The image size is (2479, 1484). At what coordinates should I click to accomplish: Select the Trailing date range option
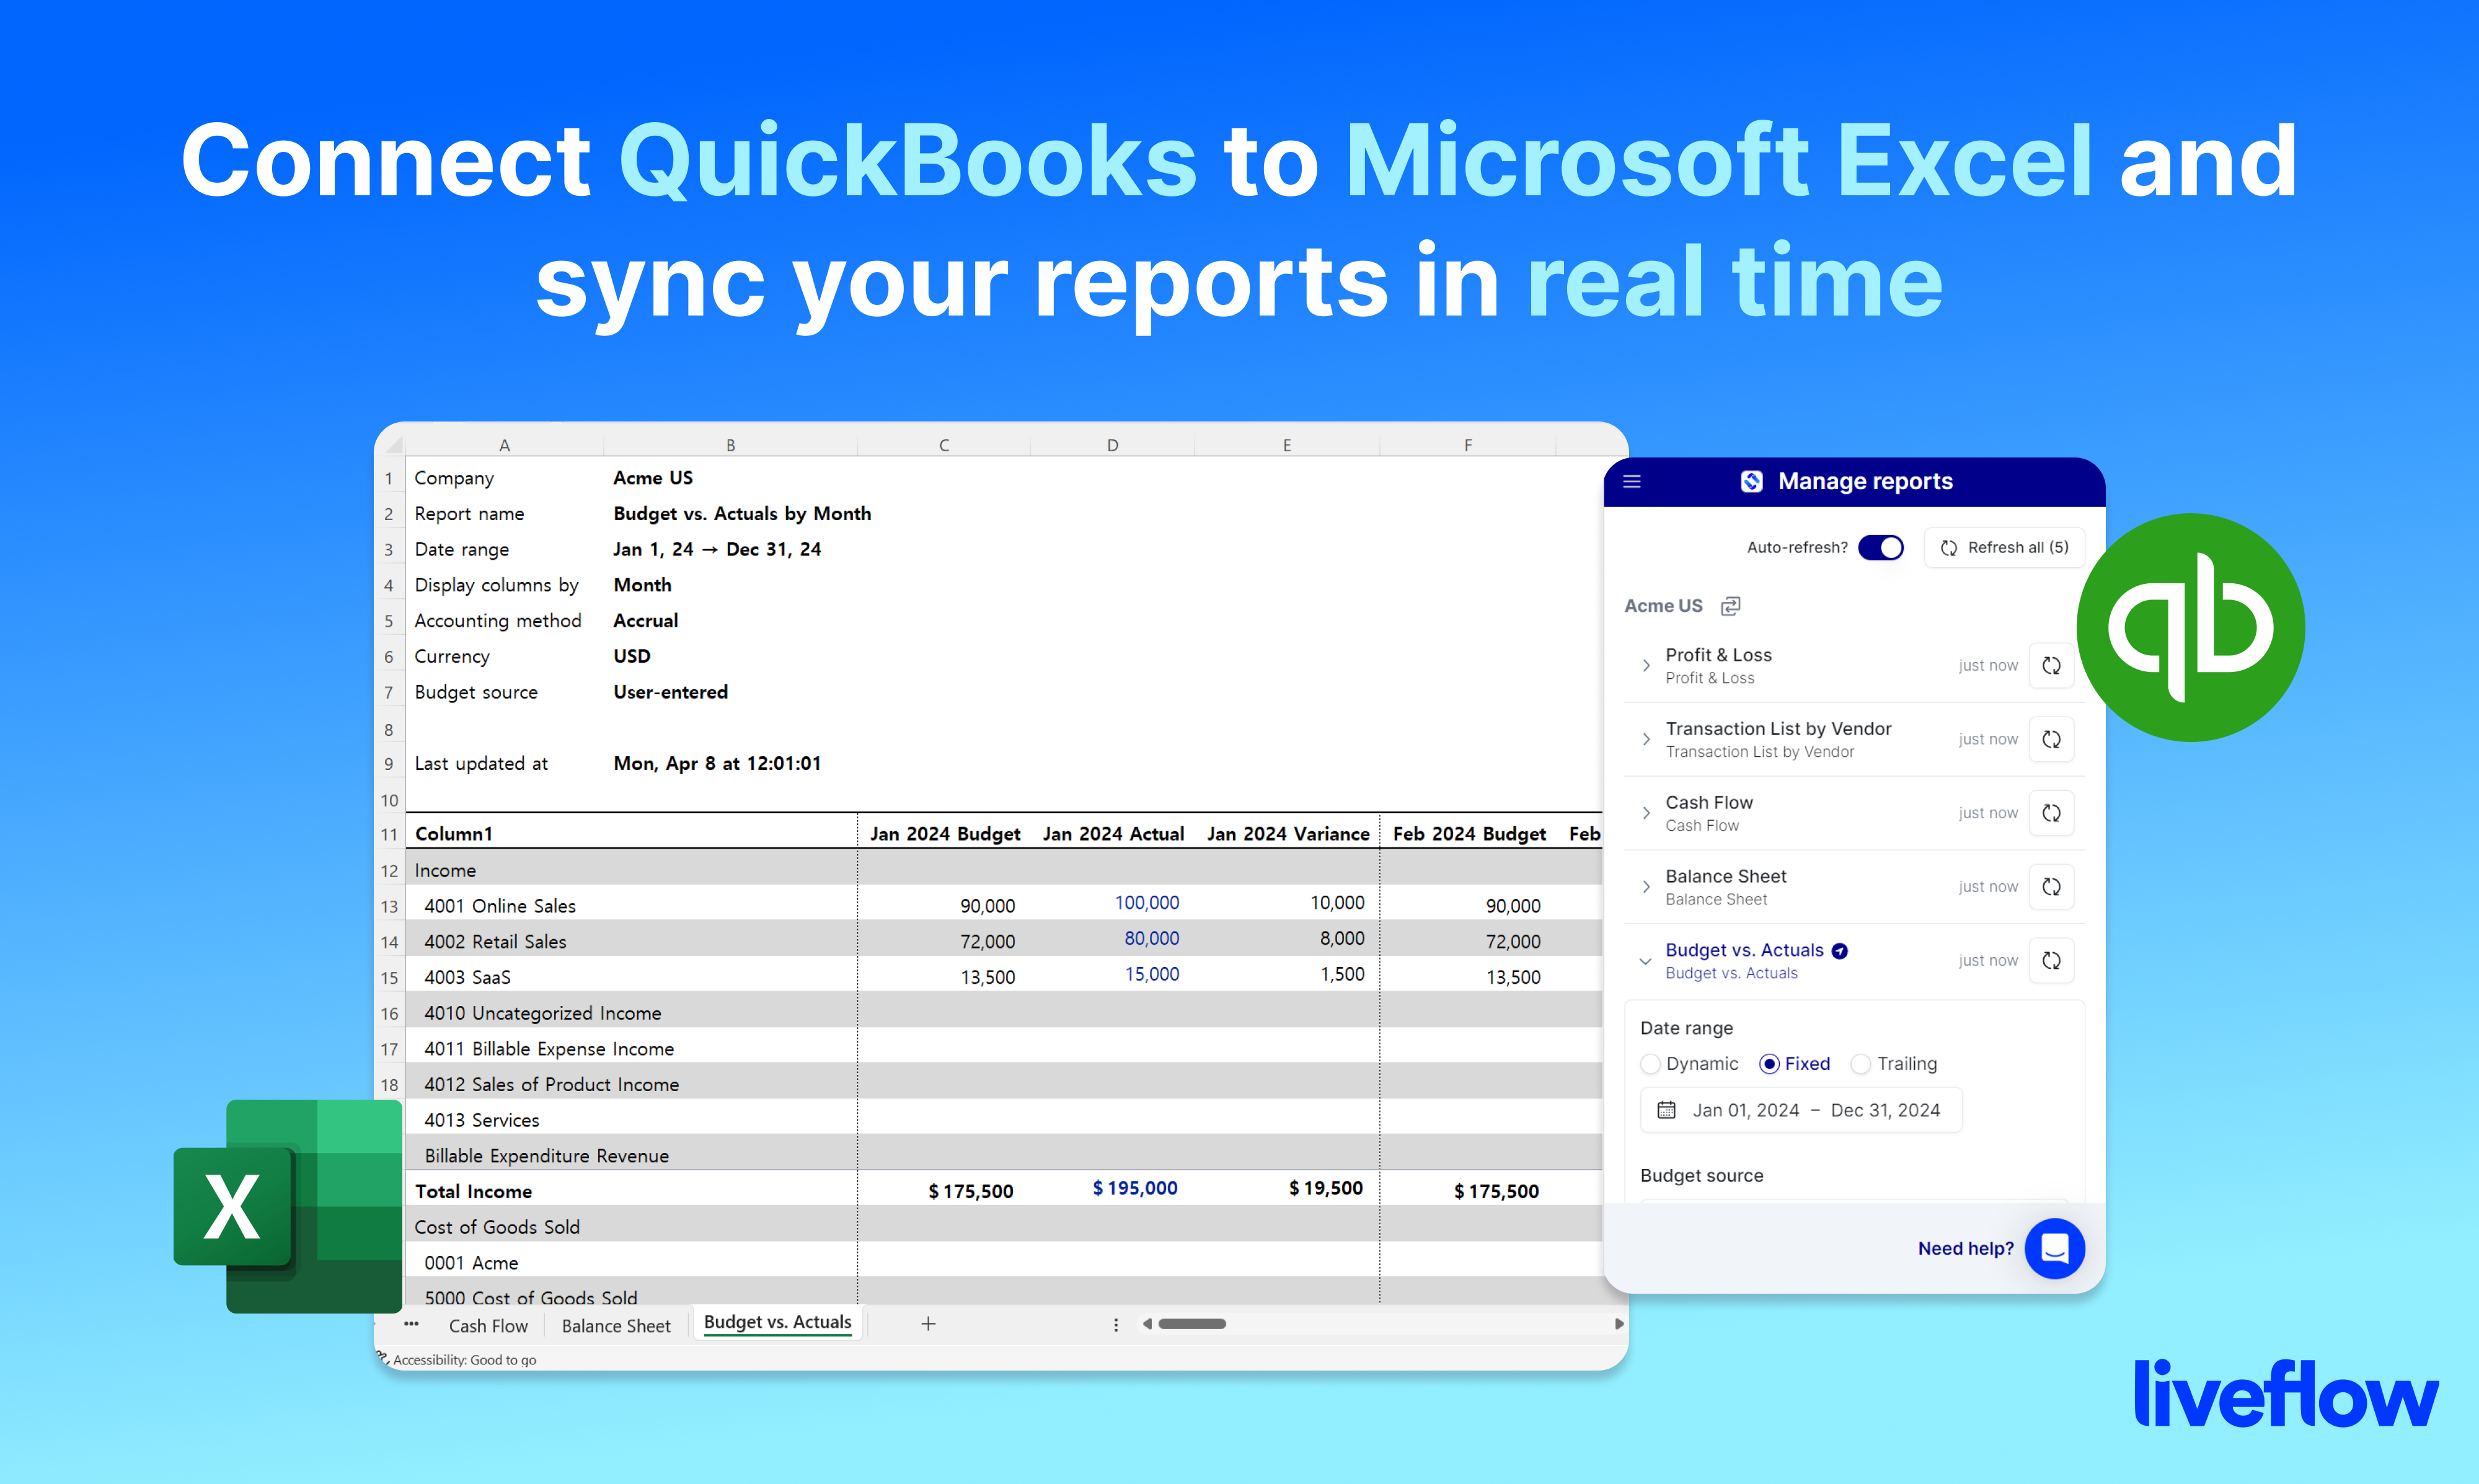[x=1861, y=1064]
